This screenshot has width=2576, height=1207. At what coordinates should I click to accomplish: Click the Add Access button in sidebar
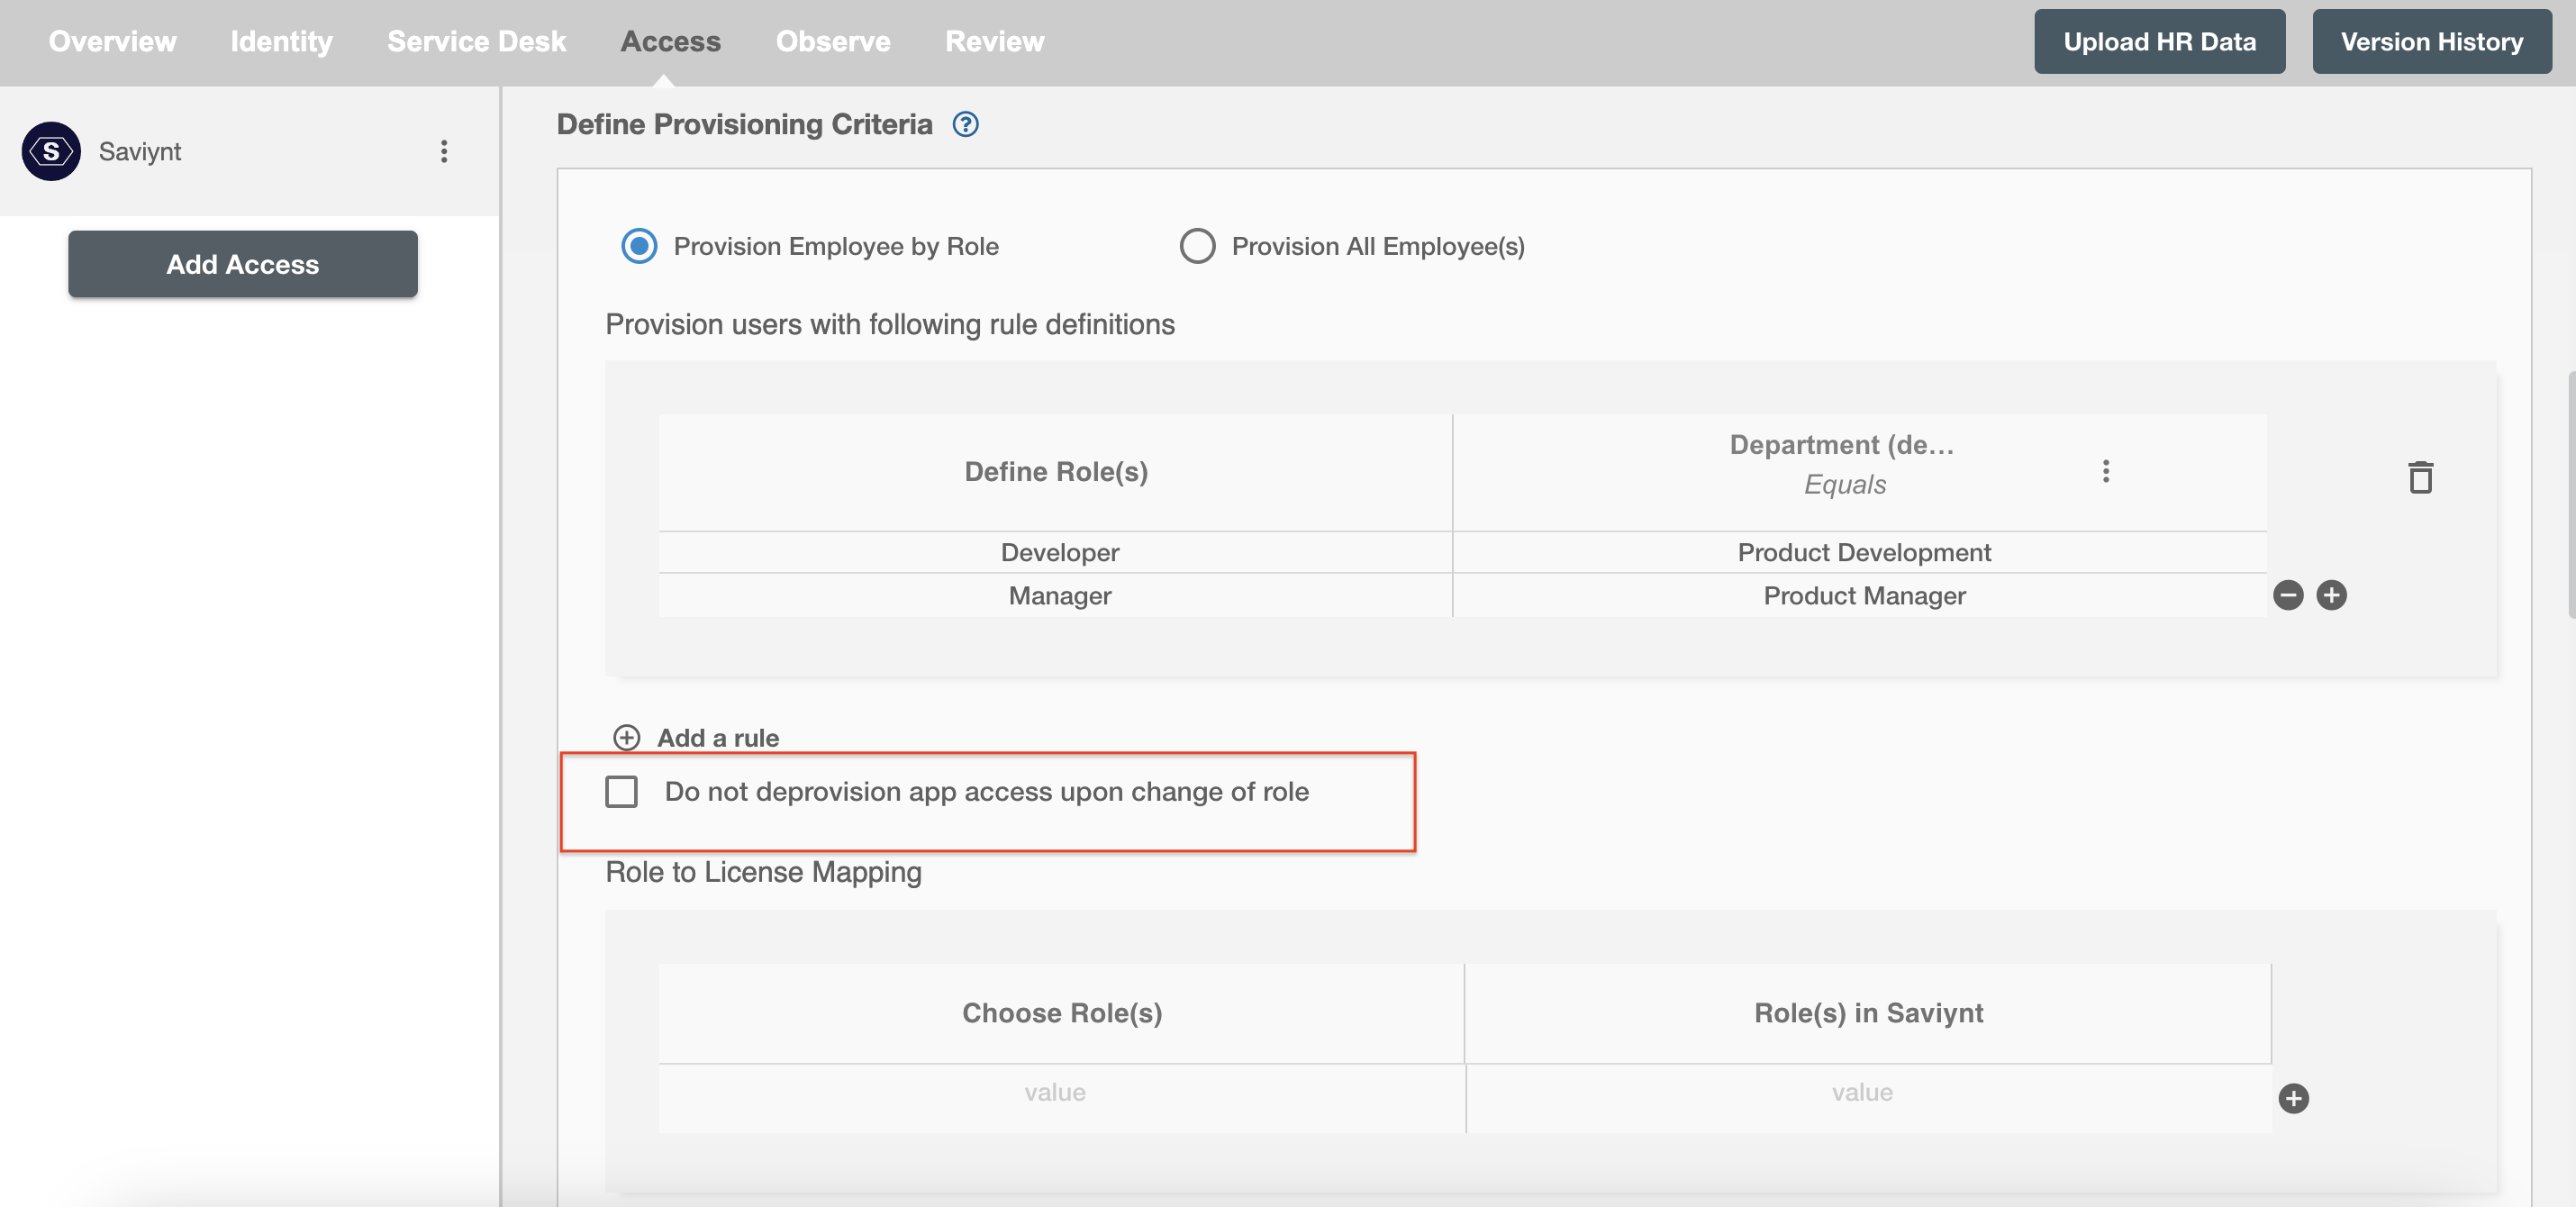[x=243, y=263]
